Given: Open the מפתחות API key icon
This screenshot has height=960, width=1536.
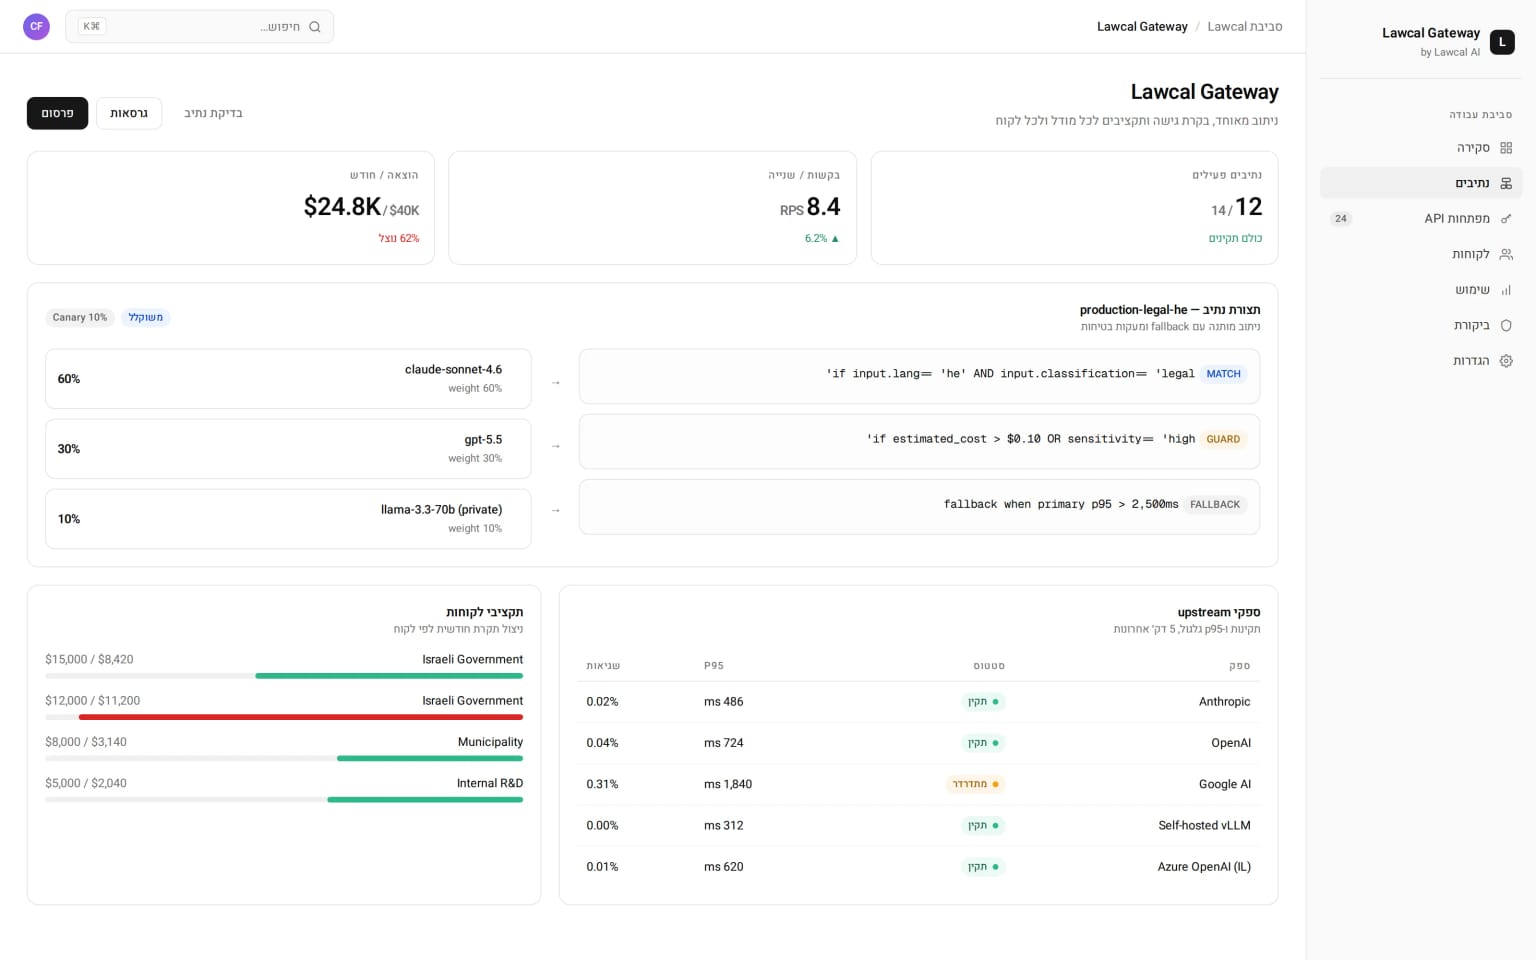Looking at the screenshot, I should [1506, 219].
